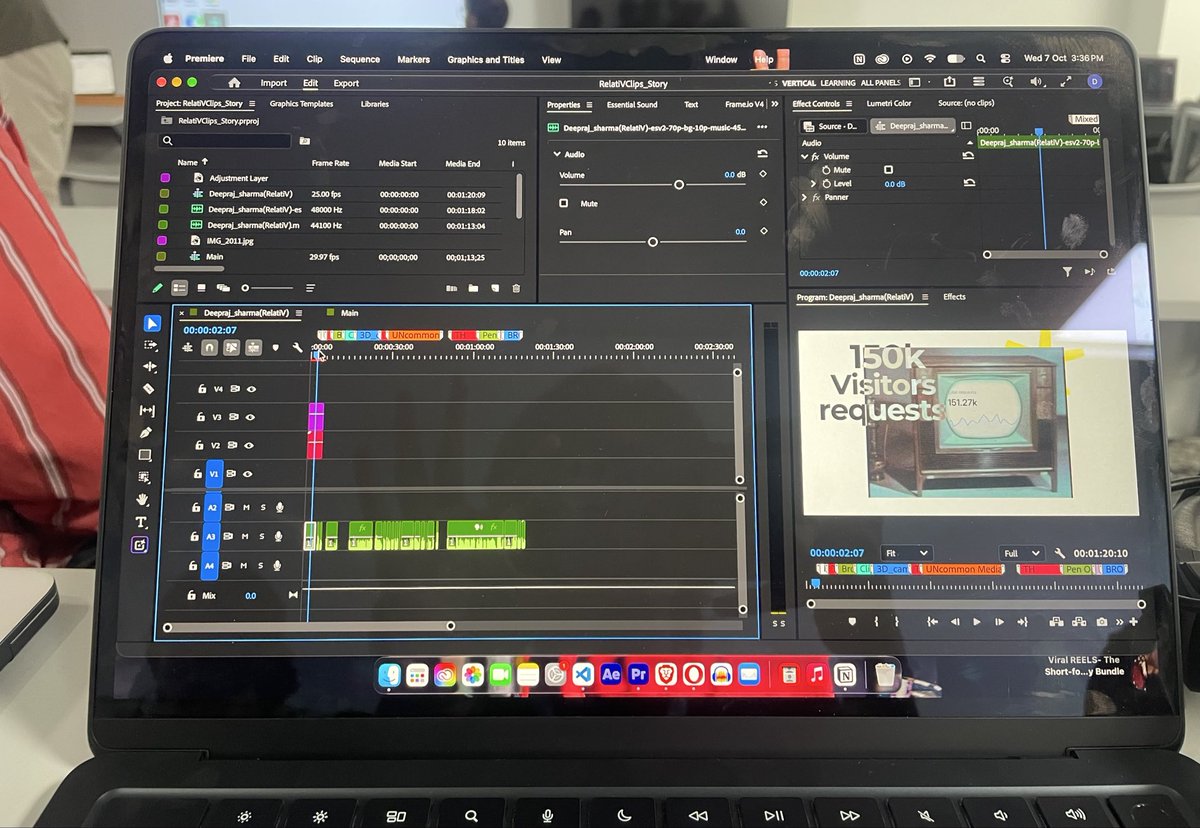Add a marker in the timeline
Image resolution: width=1200 pixels, height=828 pixels.
point(275,348)
